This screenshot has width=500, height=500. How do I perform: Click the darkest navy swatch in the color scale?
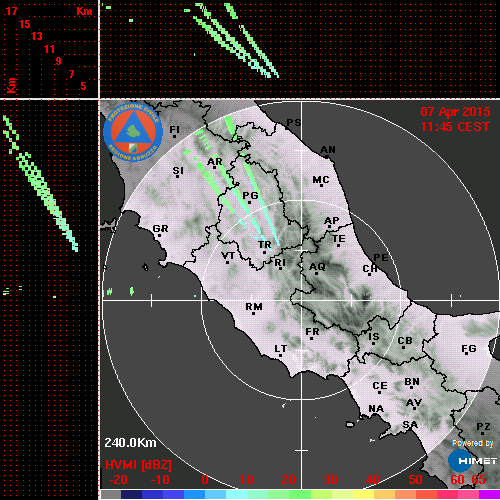pyautogui.click(x=132, y=494)
